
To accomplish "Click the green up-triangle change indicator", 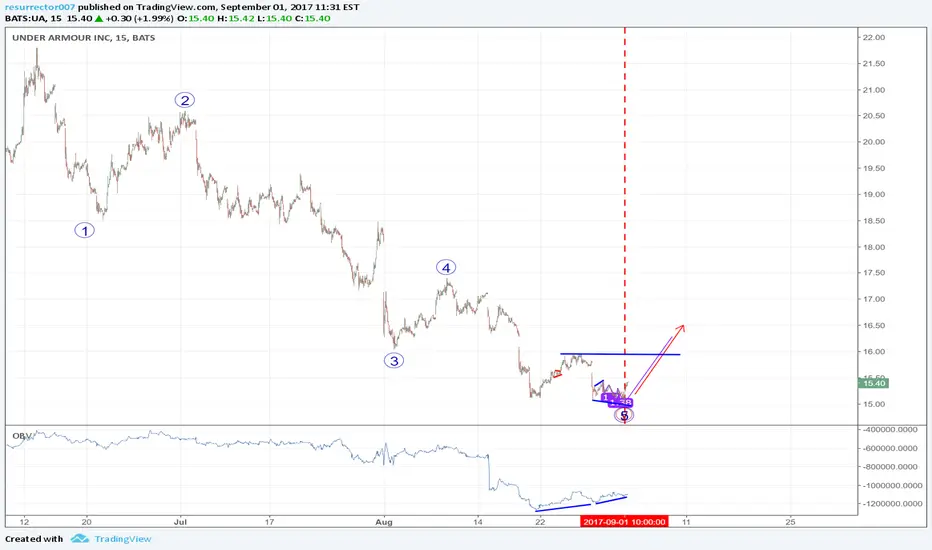I will (99, 18).
